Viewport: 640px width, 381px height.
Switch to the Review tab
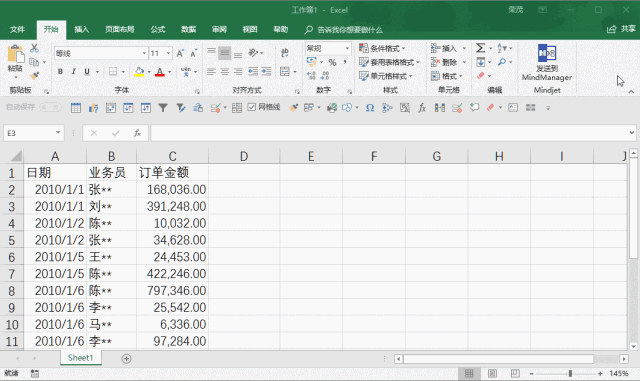[x=219, y=29]
